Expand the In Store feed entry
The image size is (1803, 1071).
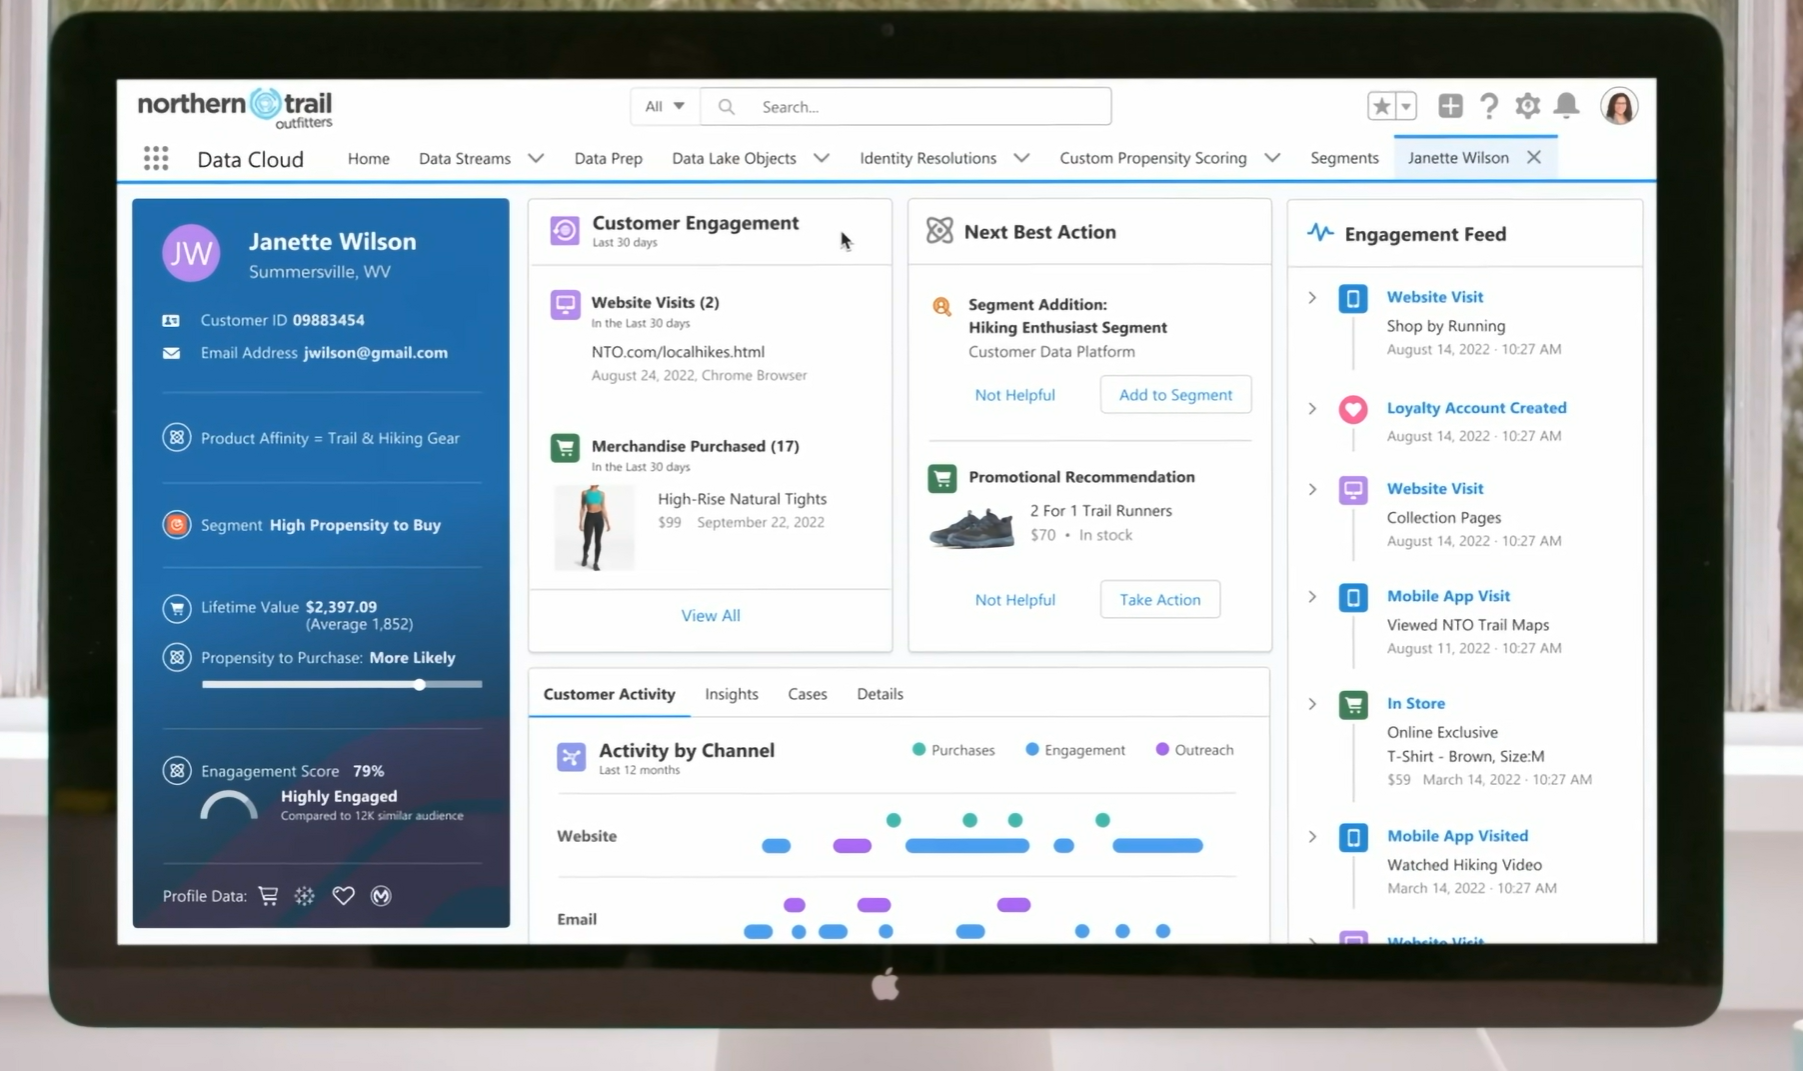[1312, 705]
